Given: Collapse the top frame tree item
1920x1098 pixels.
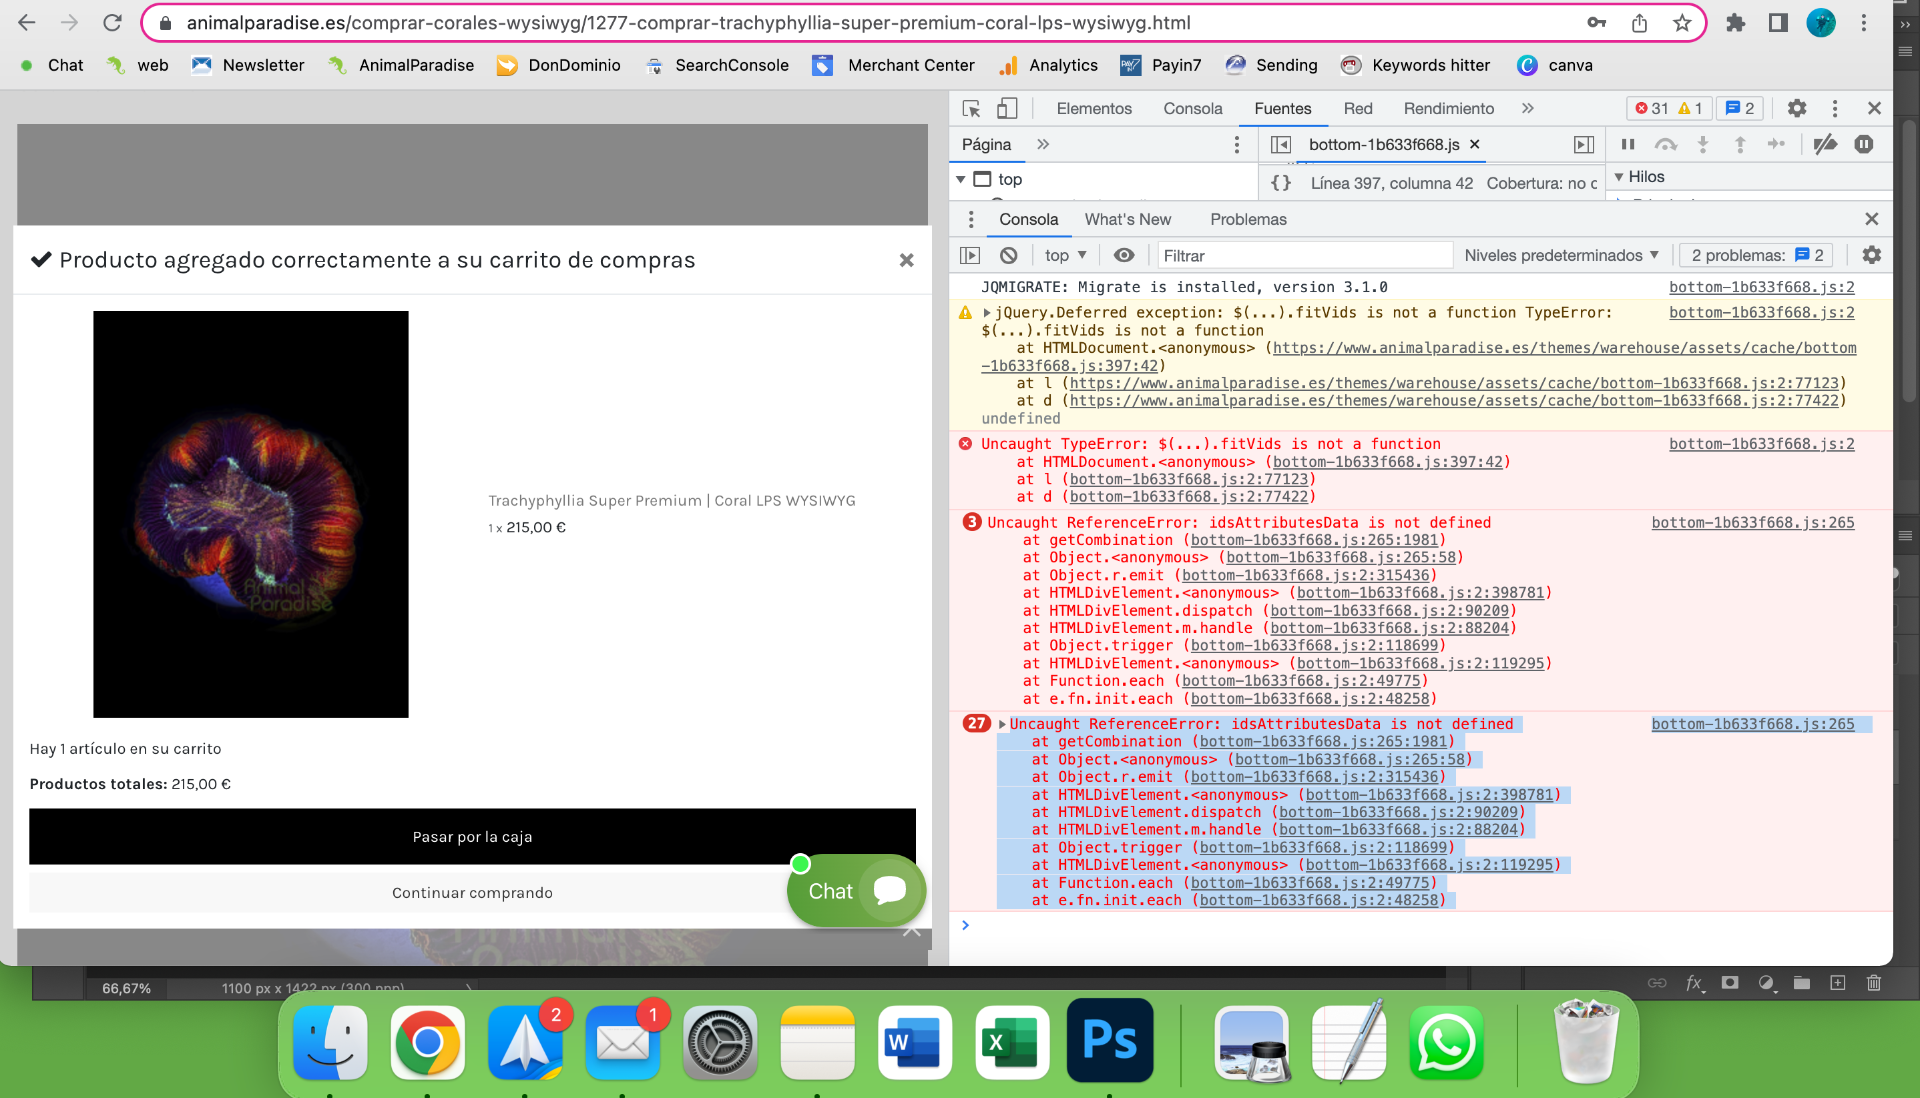Looking at the screenshot, I should click(x=961, y=179).
